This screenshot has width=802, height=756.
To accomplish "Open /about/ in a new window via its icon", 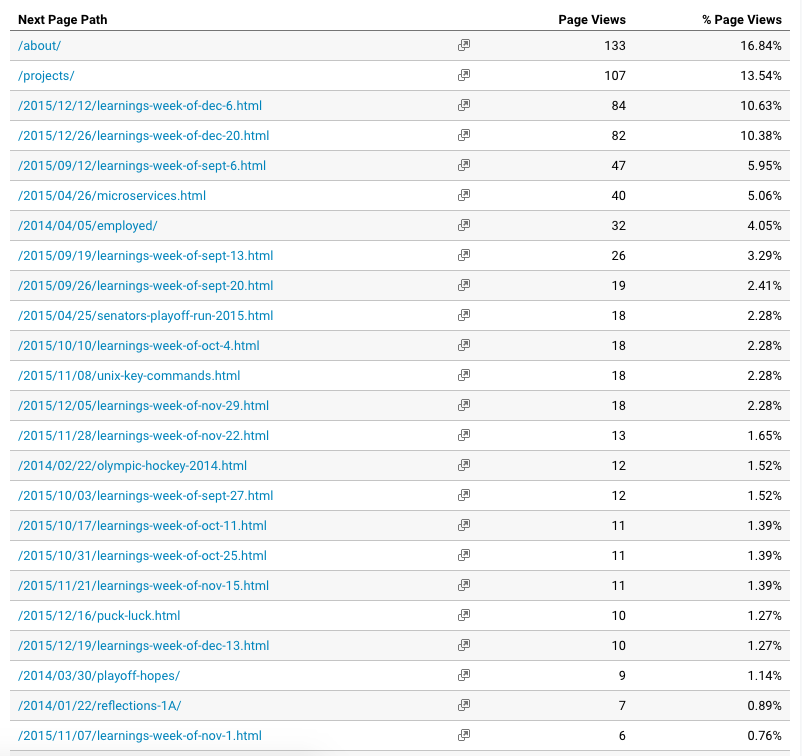I will 463,45.
